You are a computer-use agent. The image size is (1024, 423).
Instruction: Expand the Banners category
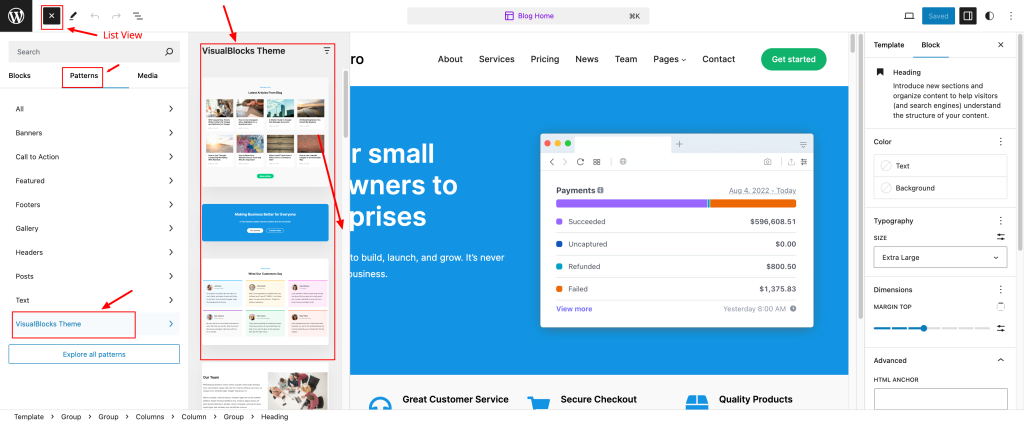[x=94, y=133]
